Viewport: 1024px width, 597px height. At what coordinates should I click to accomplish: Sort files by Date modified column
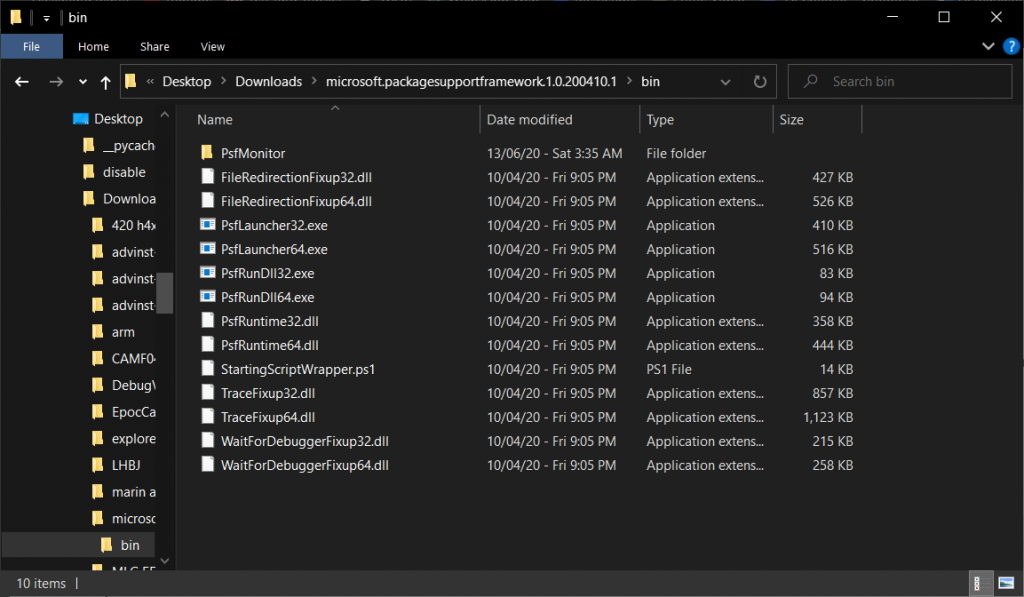[x=530, y=120]
